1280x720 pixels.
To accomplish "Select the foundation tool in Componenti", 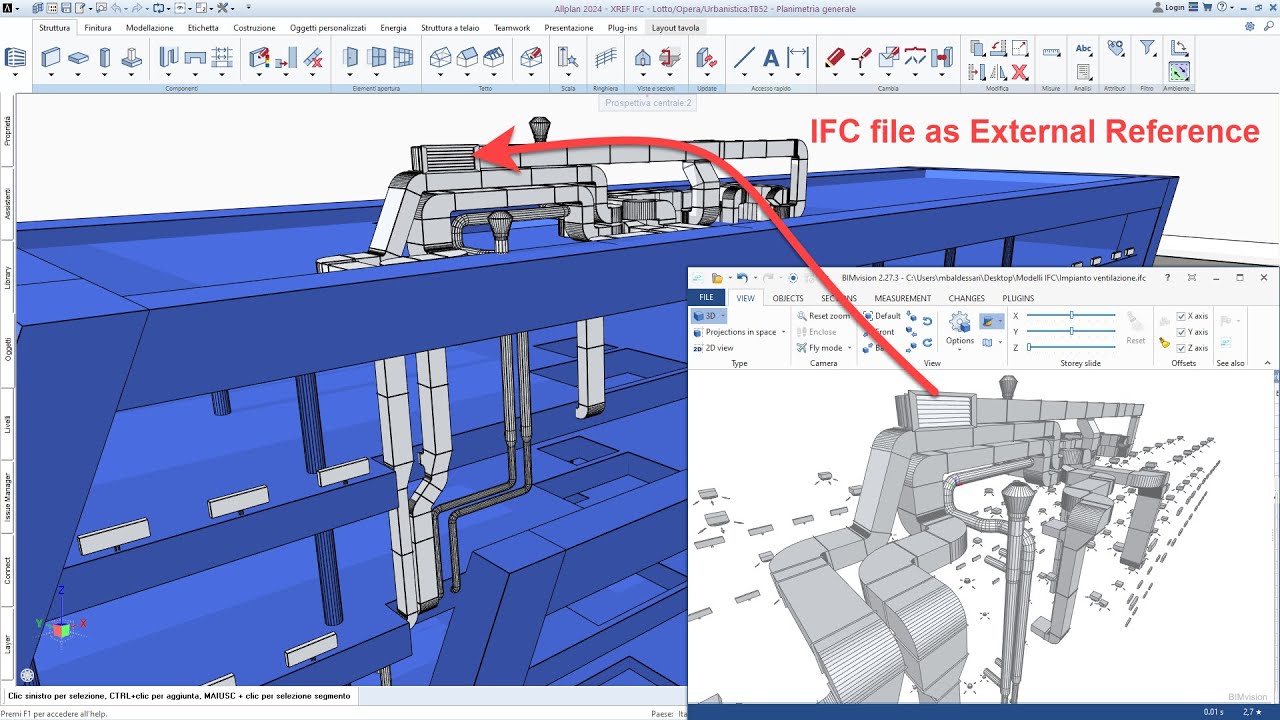I will pos(132,57).
